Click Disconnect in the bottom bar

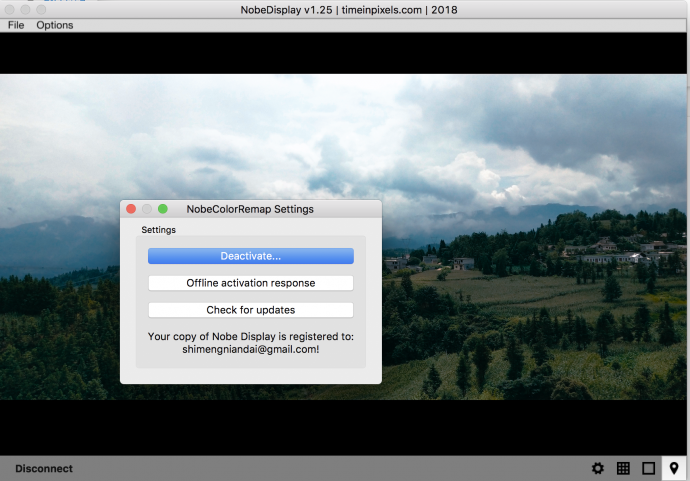click(44, 468)
